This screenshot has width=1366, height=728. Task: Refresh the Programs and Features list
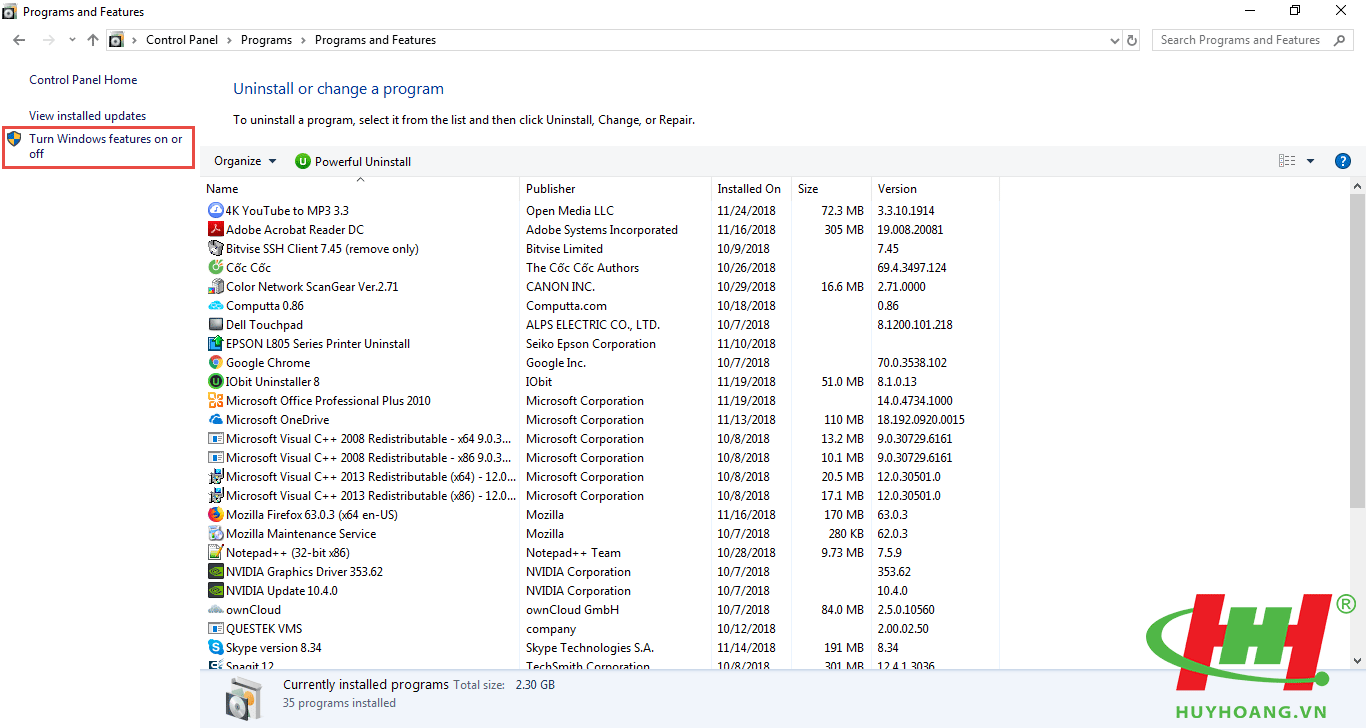[1132, 40]
